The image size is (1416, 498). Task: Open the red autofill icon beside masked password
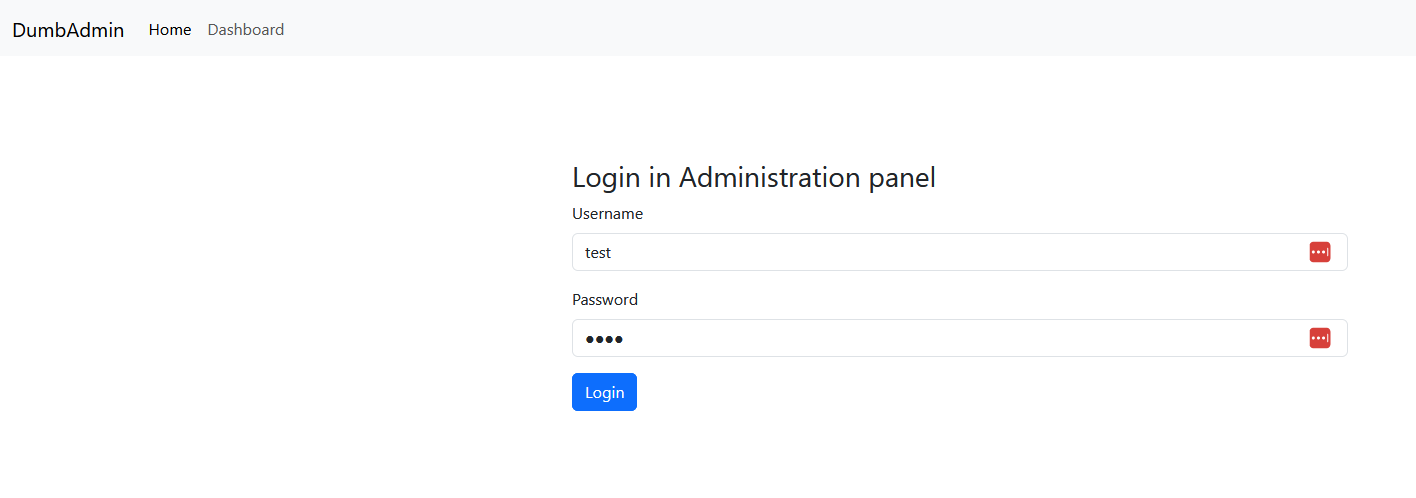tap(1319, 338)
